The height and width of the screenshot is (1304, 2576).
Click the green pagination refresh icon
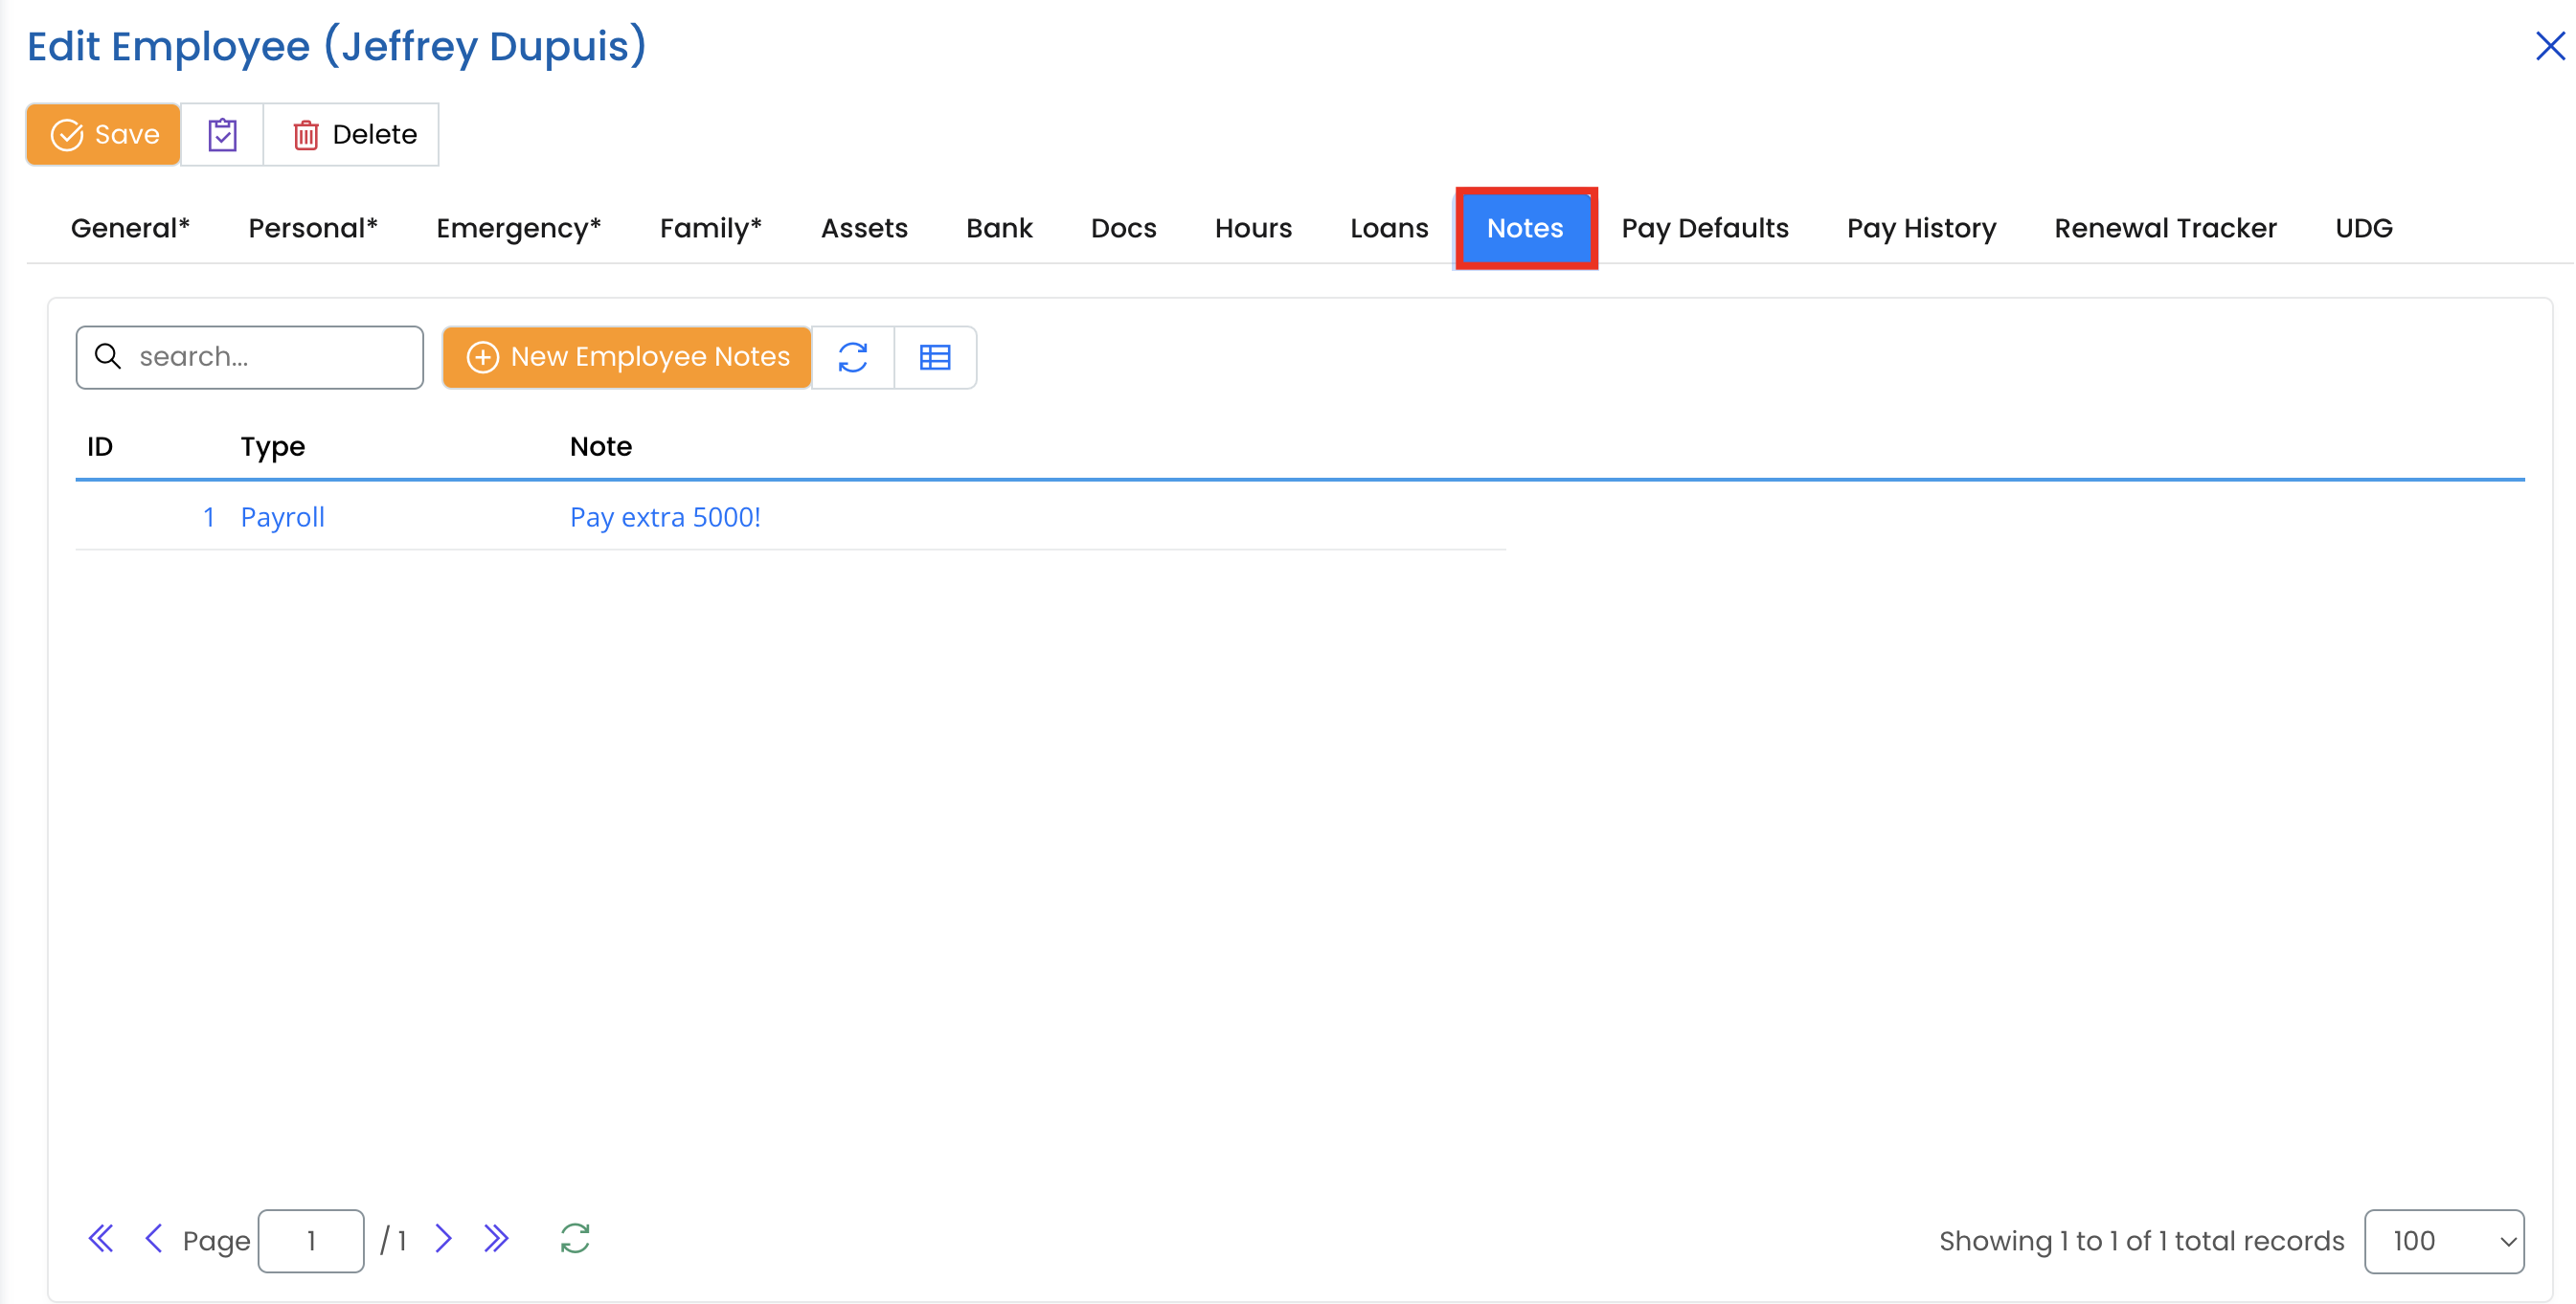(x=575, y=1239)
